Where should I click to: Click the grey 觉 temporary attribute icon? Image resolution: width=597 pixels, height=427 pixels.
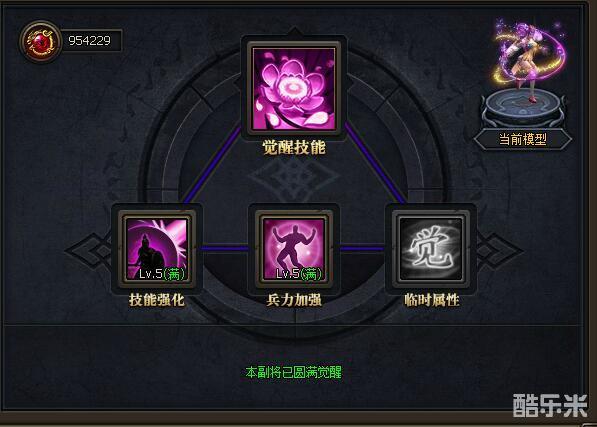tap(431, 249)
